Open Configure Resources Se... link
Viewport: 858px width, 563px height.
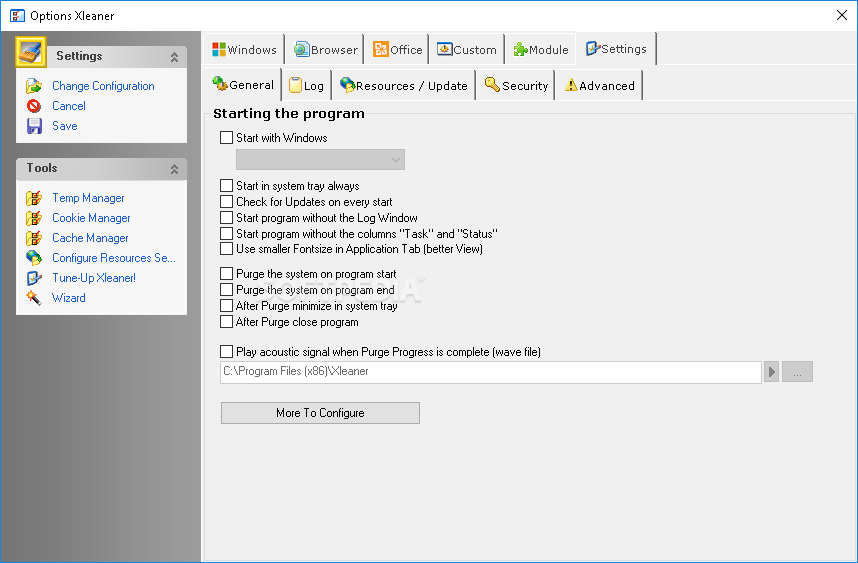click(x=114, y=258)
